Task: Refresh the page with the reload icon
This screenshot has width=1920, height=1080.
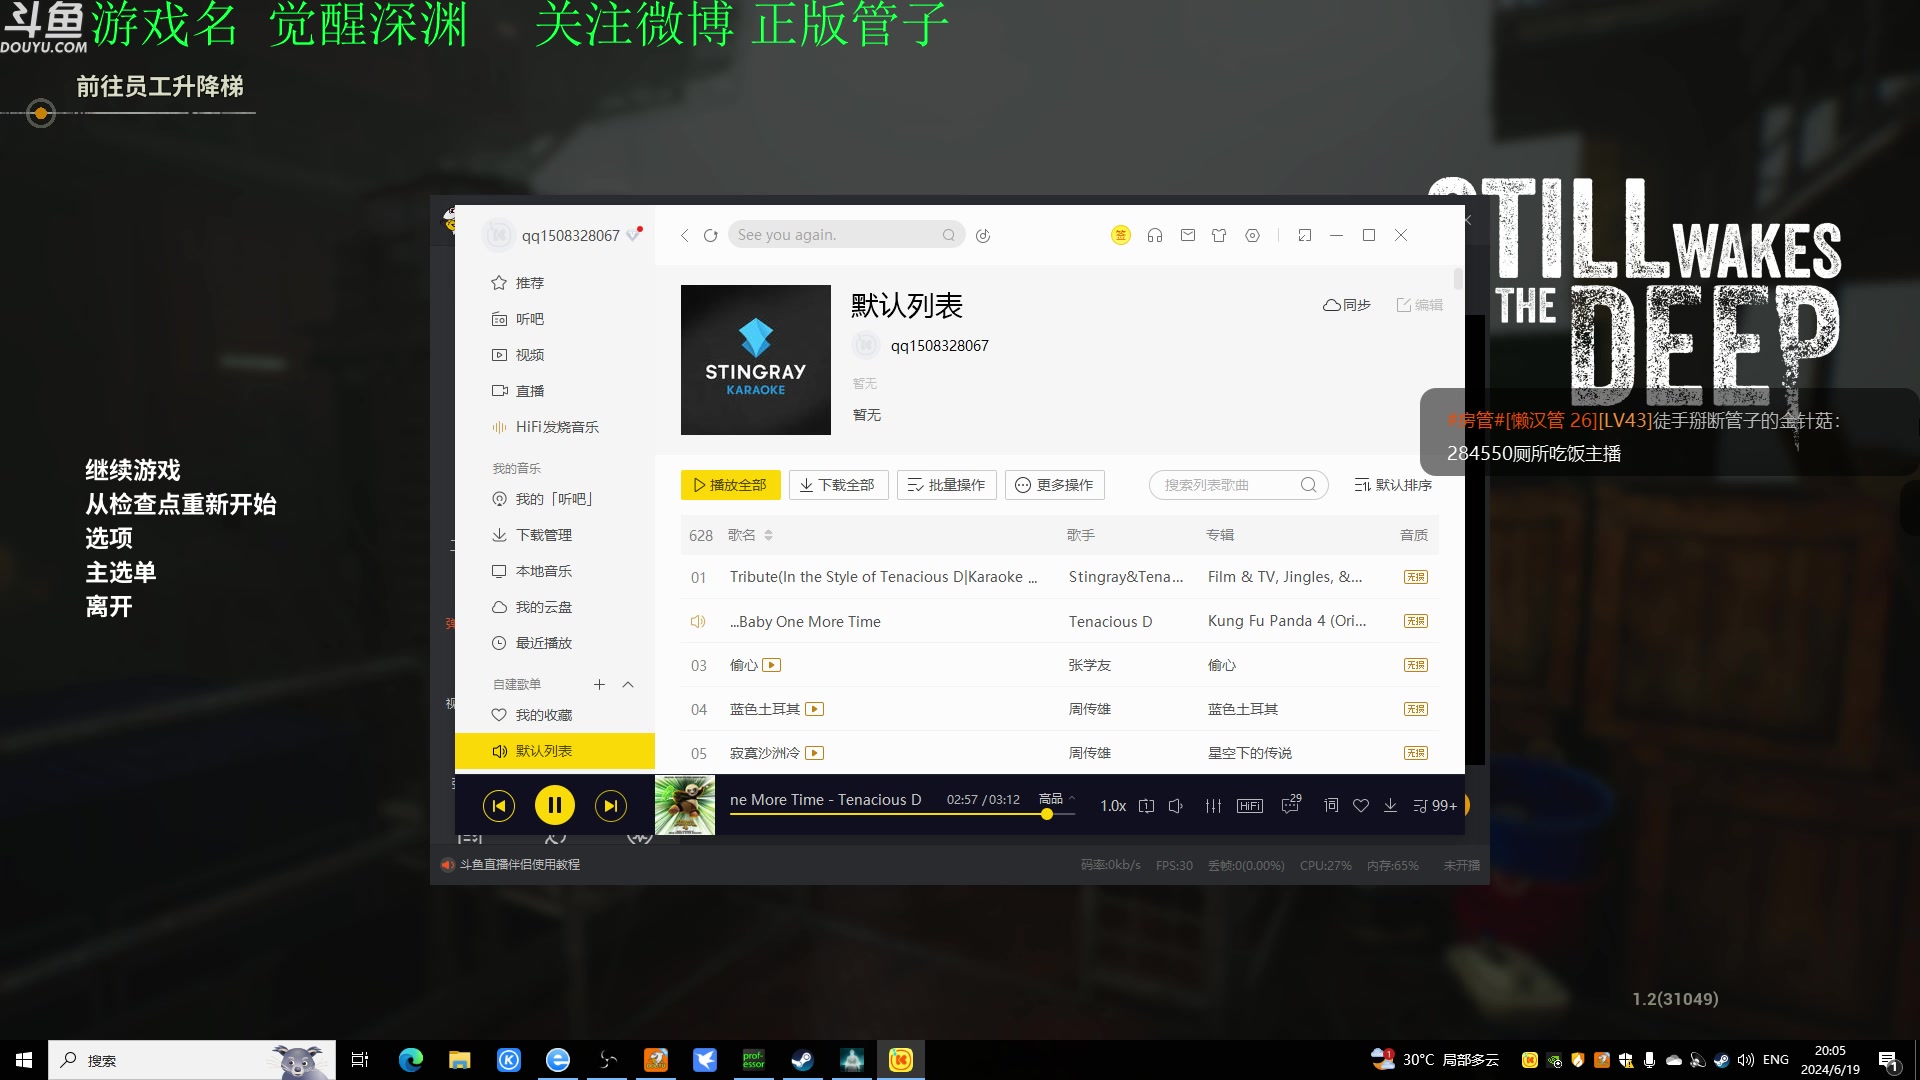Action: tap(710, 235)
